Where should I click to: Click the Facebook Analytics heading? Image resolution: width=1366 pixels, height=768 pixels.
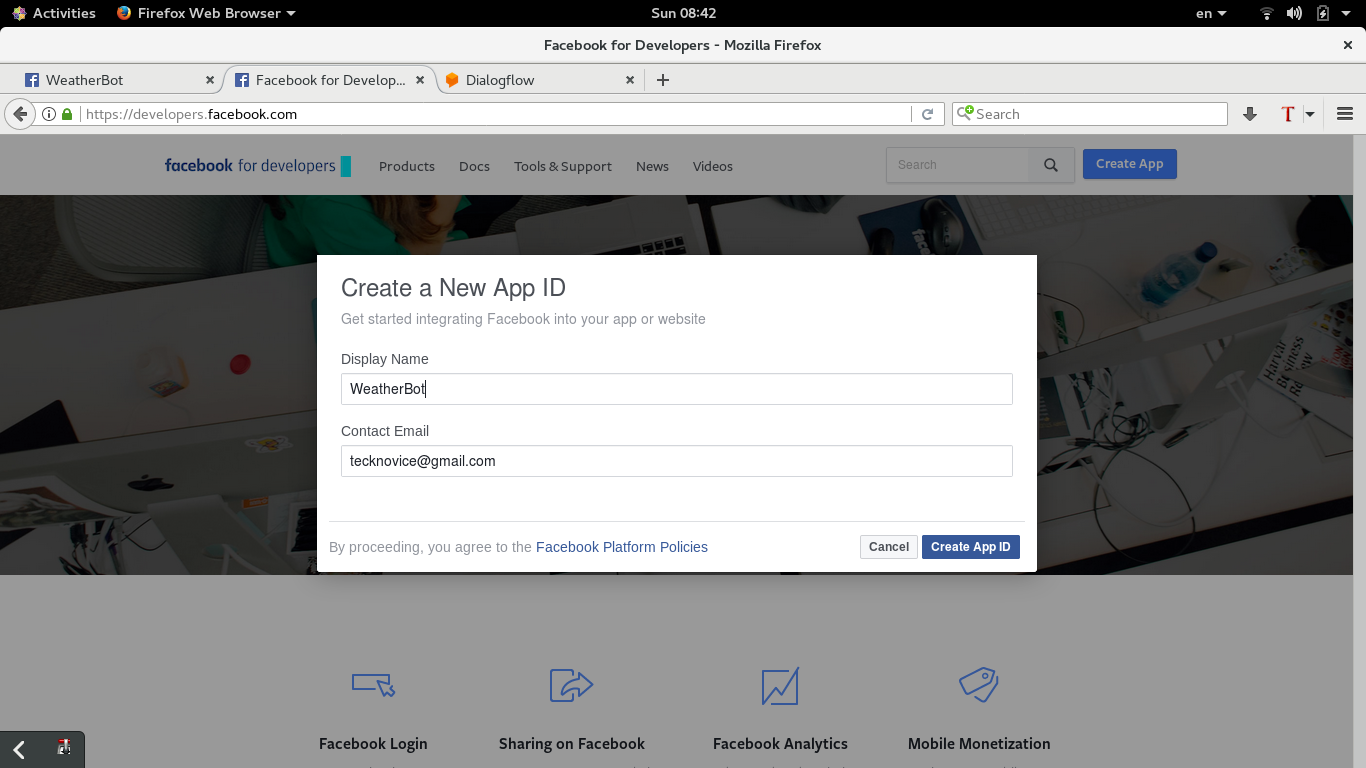coord(780,744)
